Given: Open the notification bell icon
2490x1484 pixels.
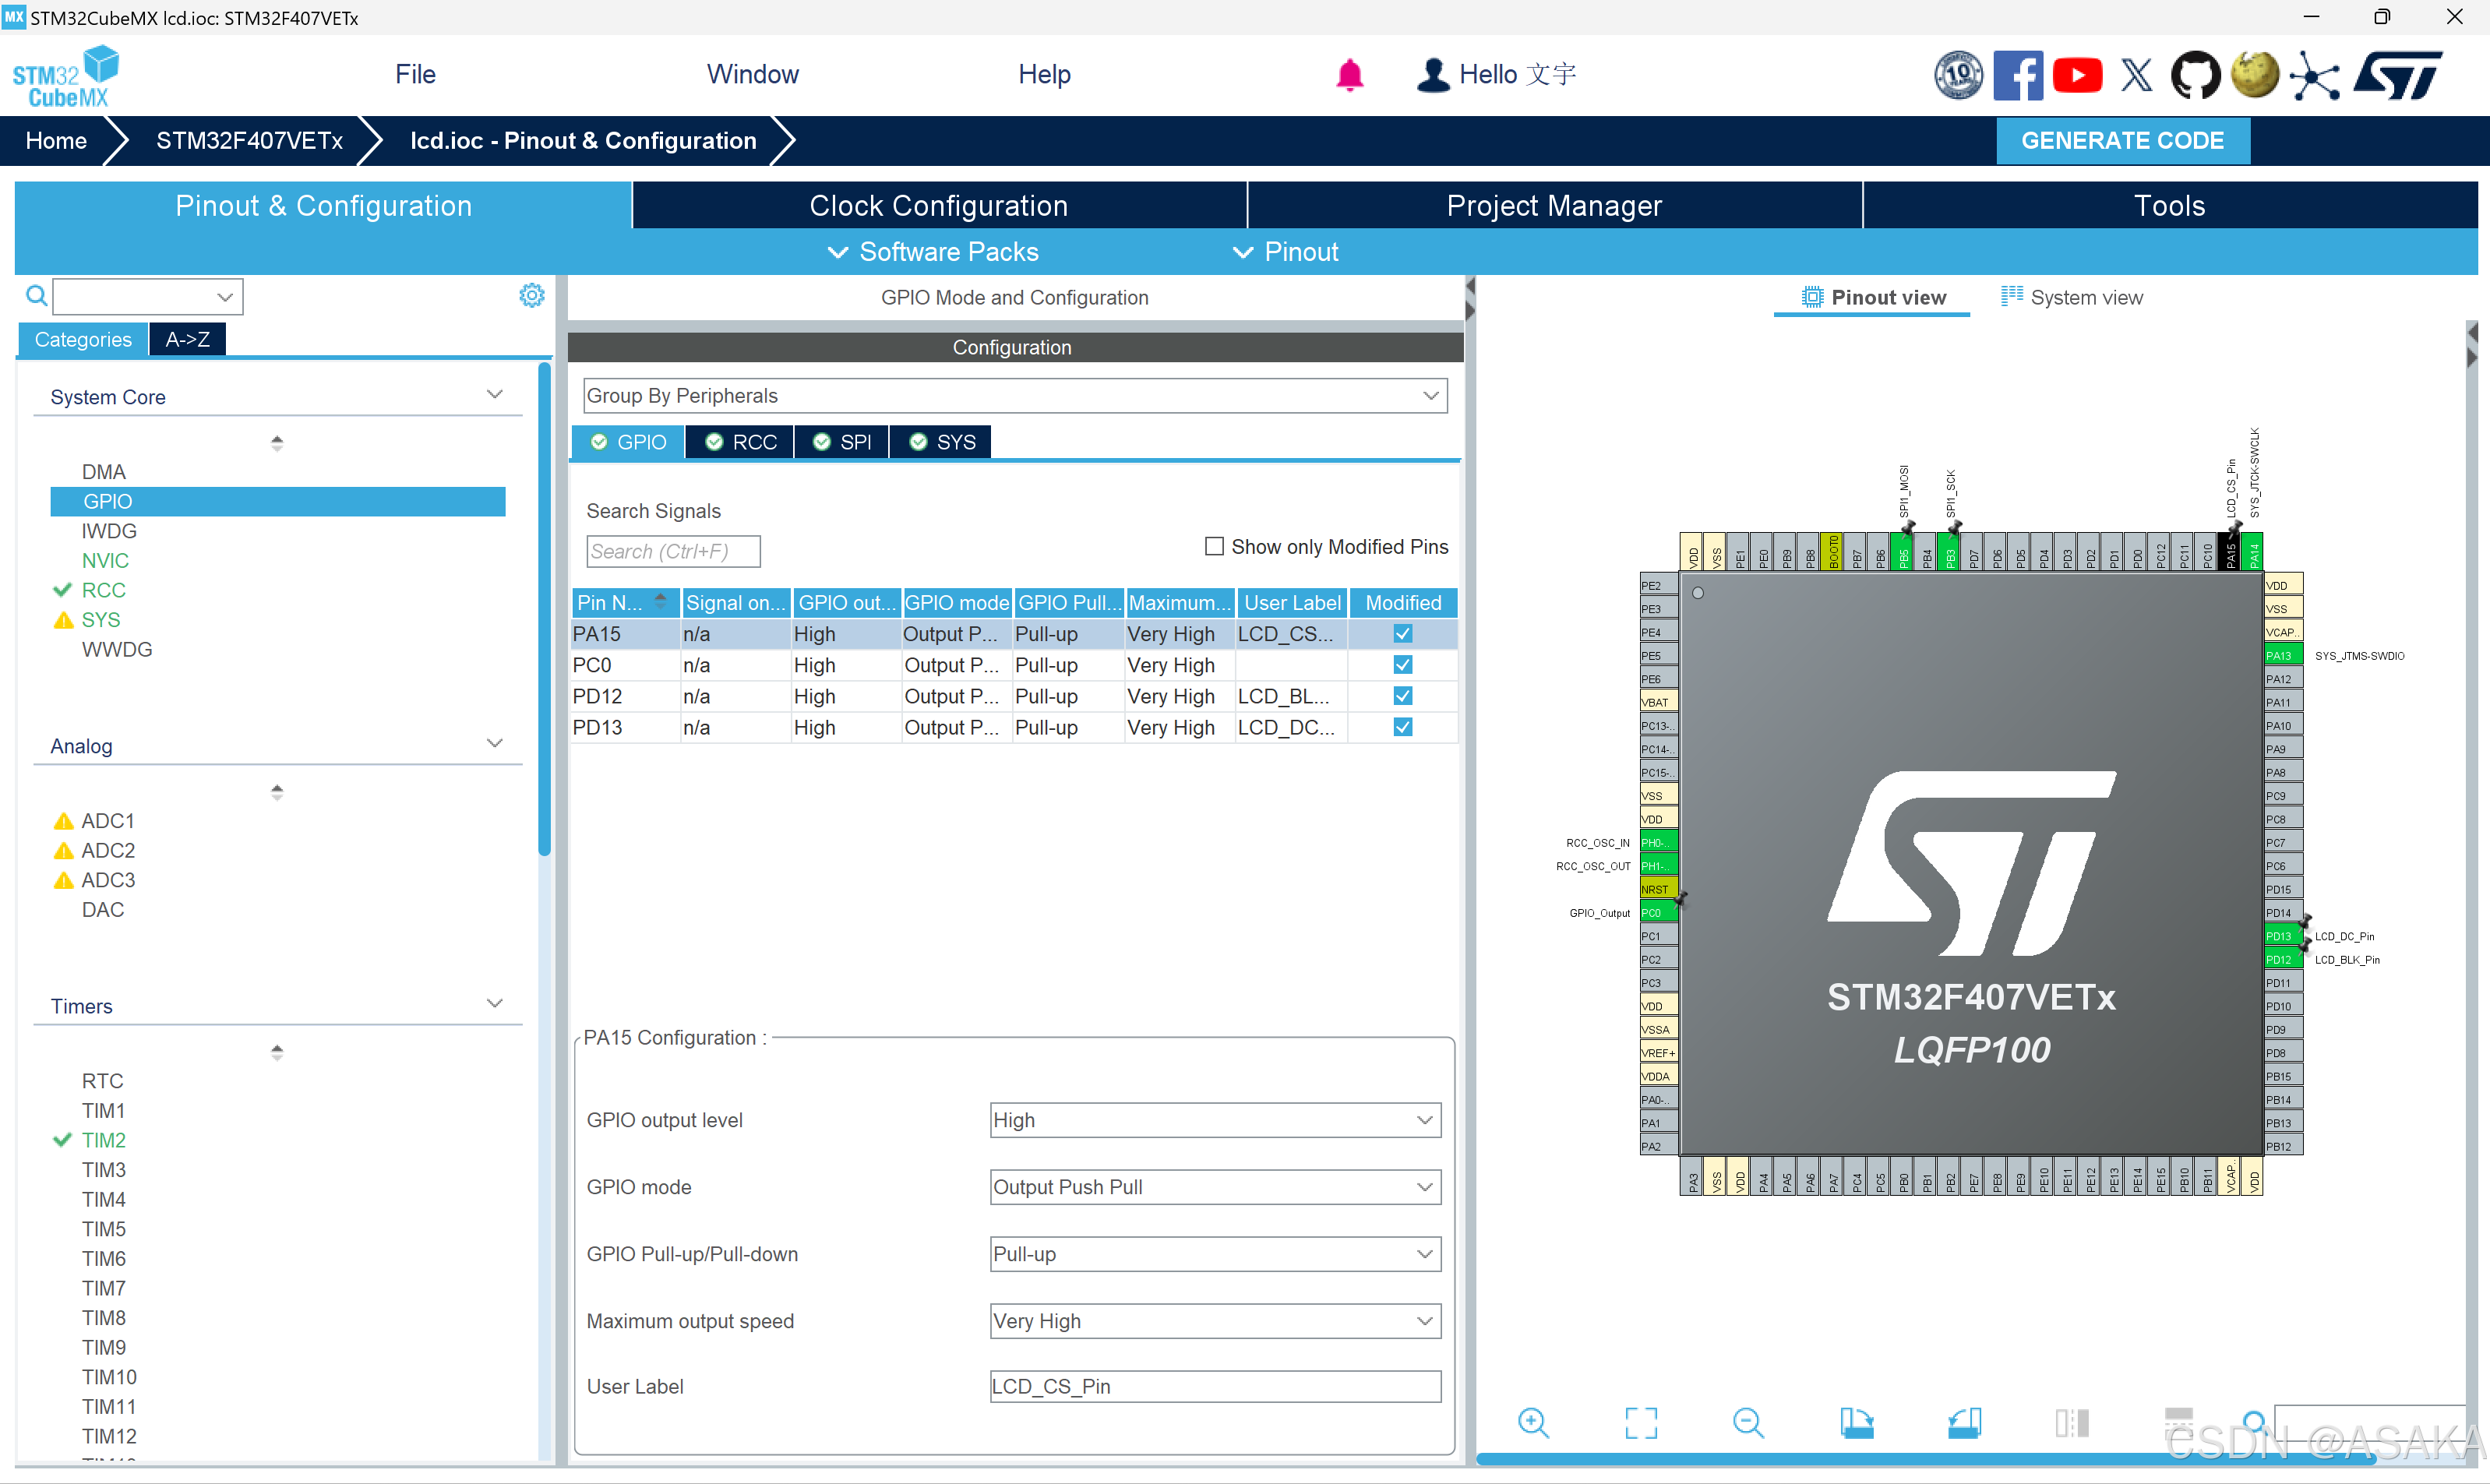Looking at the screenshot, I should pyautogui.click(x=1349, y=74).
